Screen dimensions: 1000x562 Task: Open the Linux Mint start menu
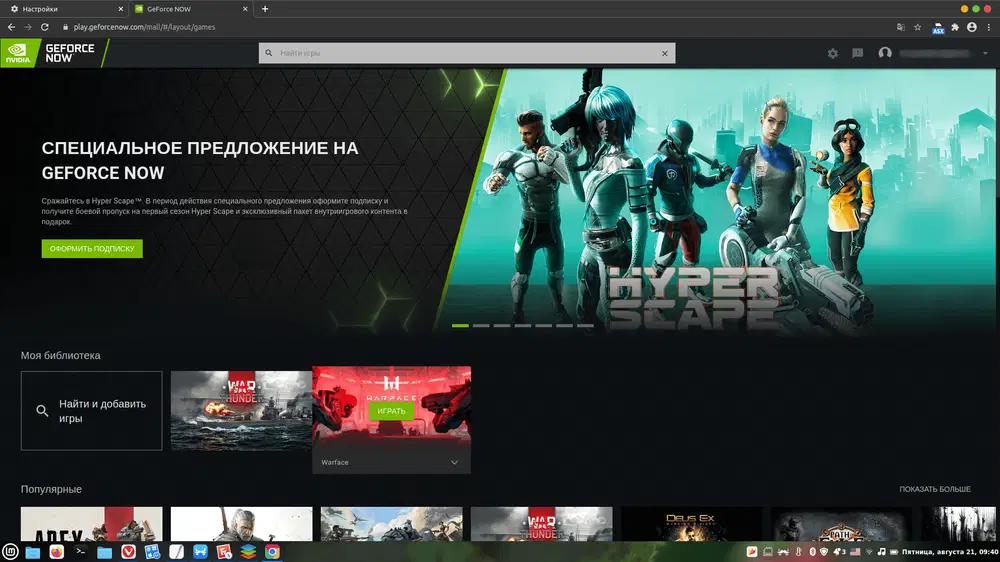click(x=10, y=552)
